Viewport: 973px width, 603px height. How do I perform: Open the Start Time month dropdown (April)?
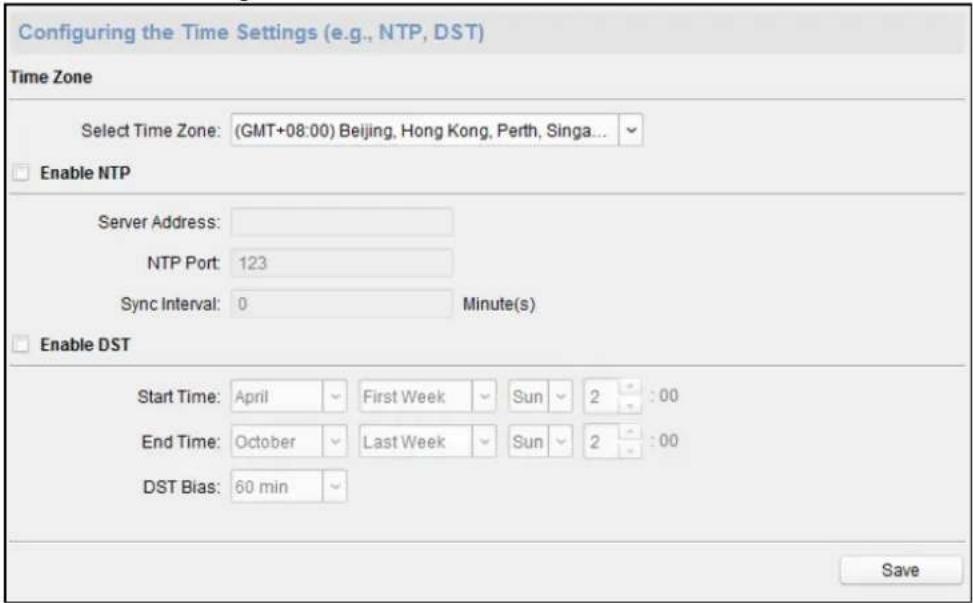pyautogui.click(x=289, y=396)
